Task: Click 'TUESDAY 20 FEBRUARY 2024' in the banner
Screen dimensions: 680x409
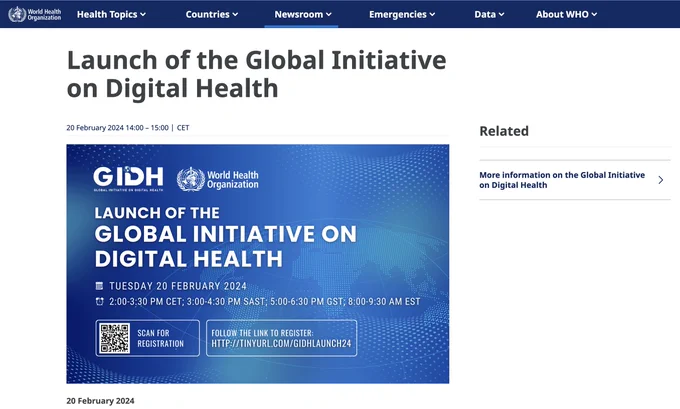Action: [x=178, y=286]
